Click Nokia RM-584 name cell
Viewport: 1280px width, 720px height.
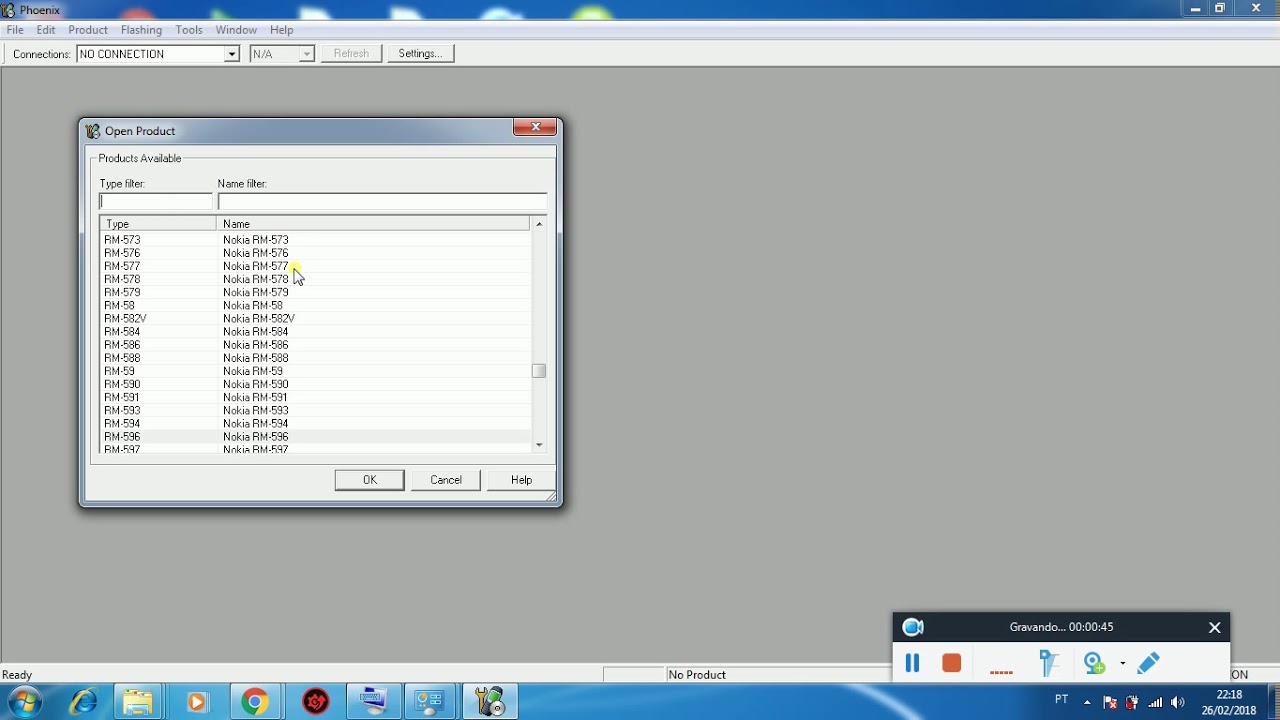pyautogui.click(x=256, y=332)
